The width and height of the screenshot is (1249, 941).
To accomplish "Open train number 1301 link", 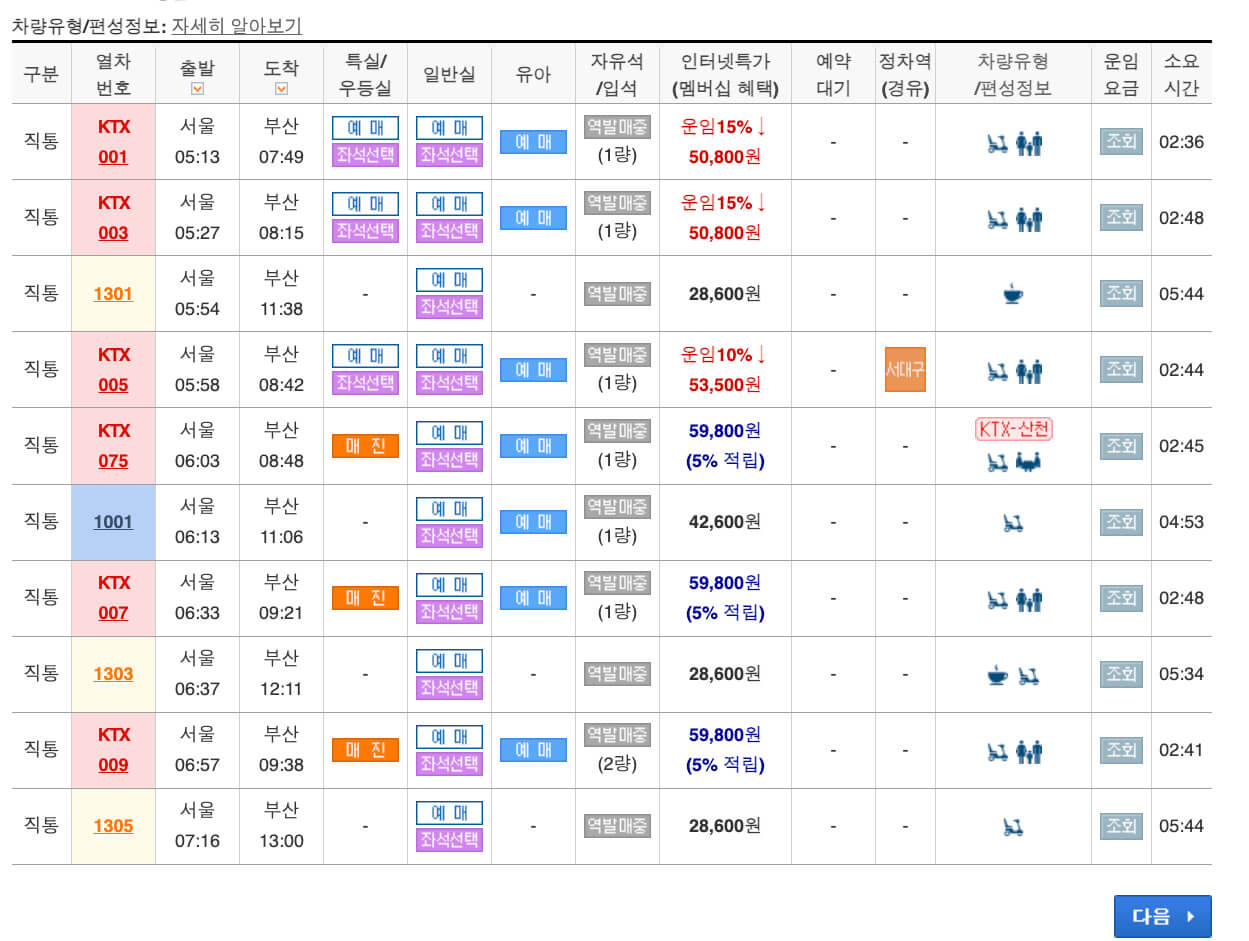I will 113,294.
